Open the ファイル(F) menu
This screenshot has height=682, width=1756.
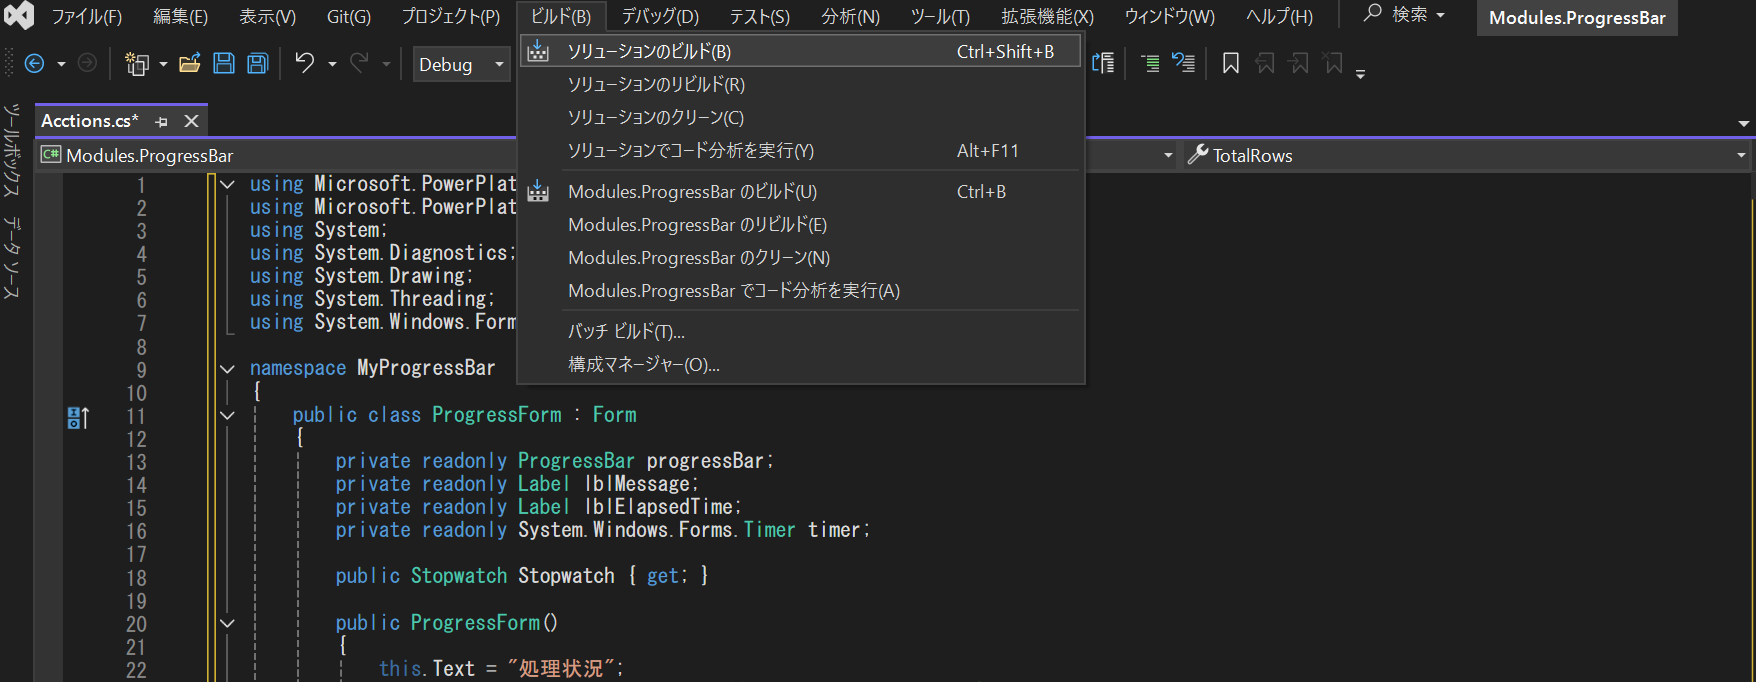(87, 16)
